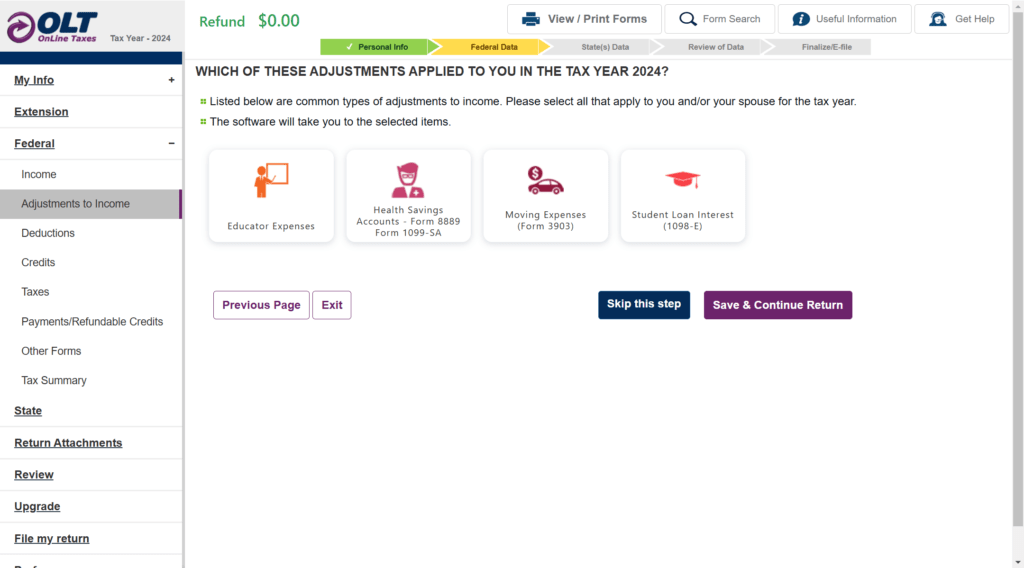
Task: Choose the Health Savings Accounts doctor icon
Action: pyautogui.click(x=408, y=180)
